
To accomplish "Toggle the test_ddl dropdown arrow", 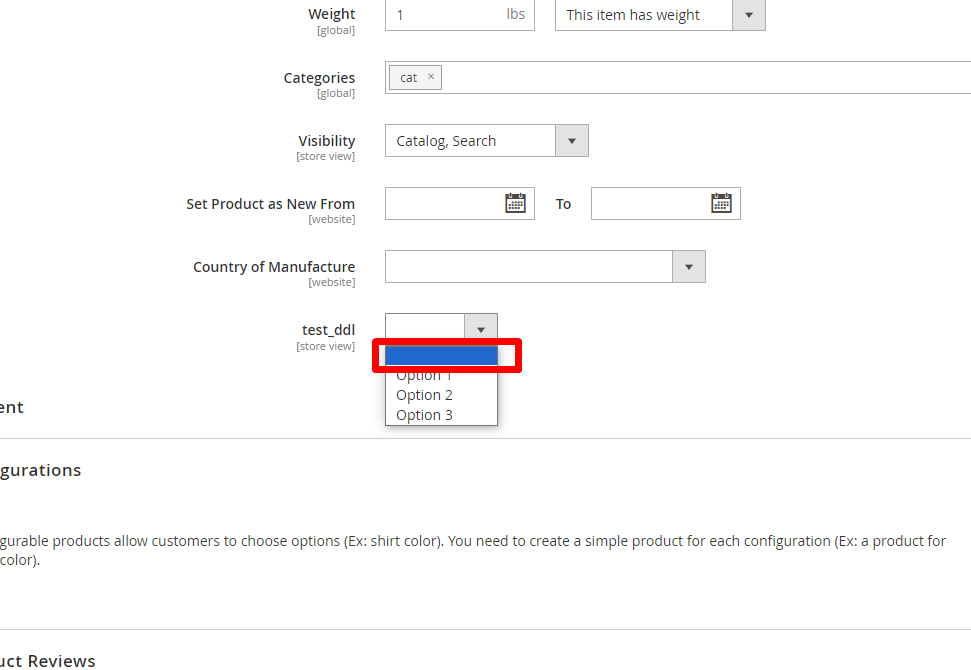I will point(481,329).
